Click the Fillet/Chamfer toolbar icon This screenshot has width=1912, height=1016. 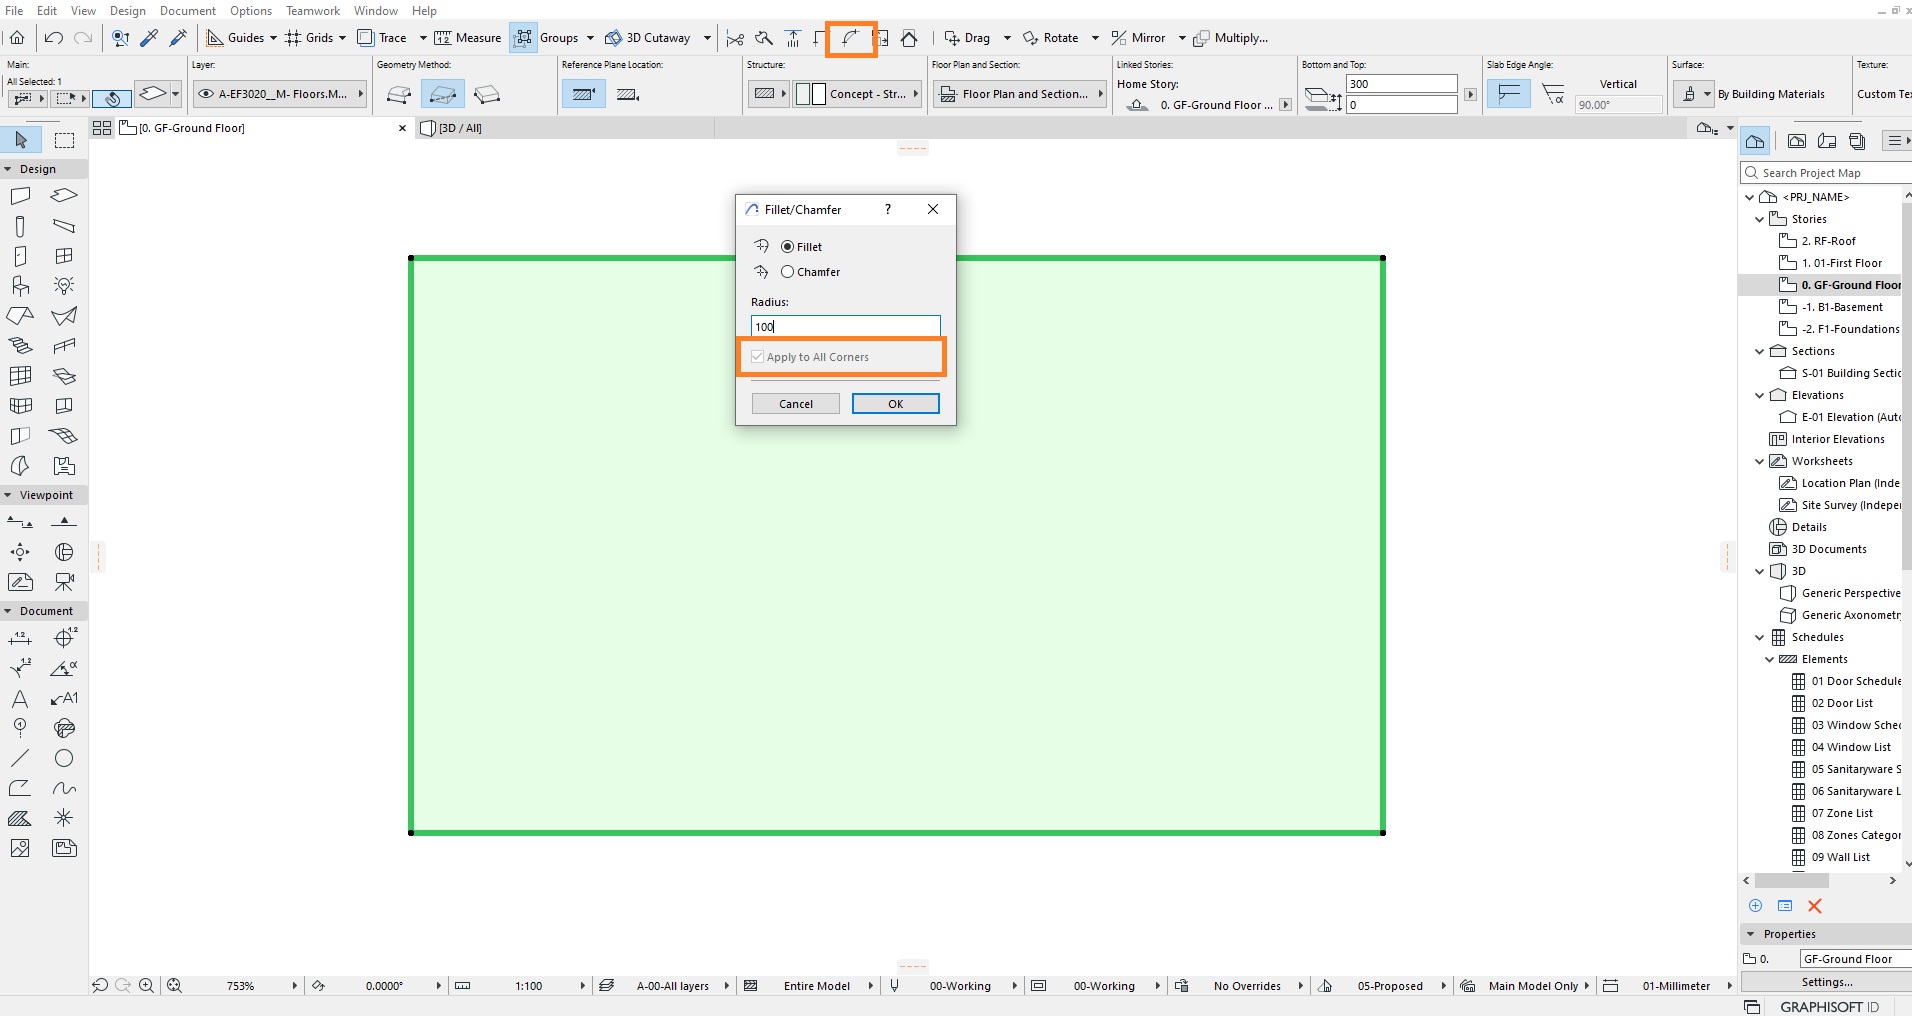(x=850, y=38)
